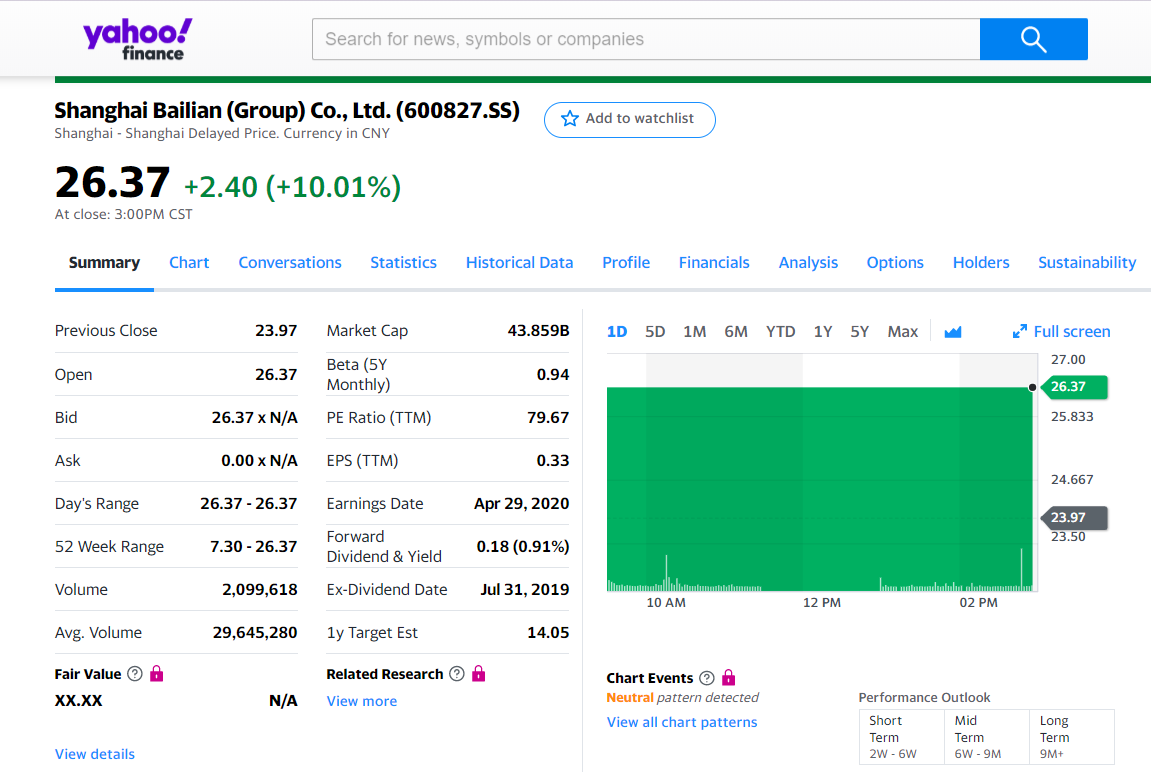Click the Fair Value help question mark icon

point(135,674)
